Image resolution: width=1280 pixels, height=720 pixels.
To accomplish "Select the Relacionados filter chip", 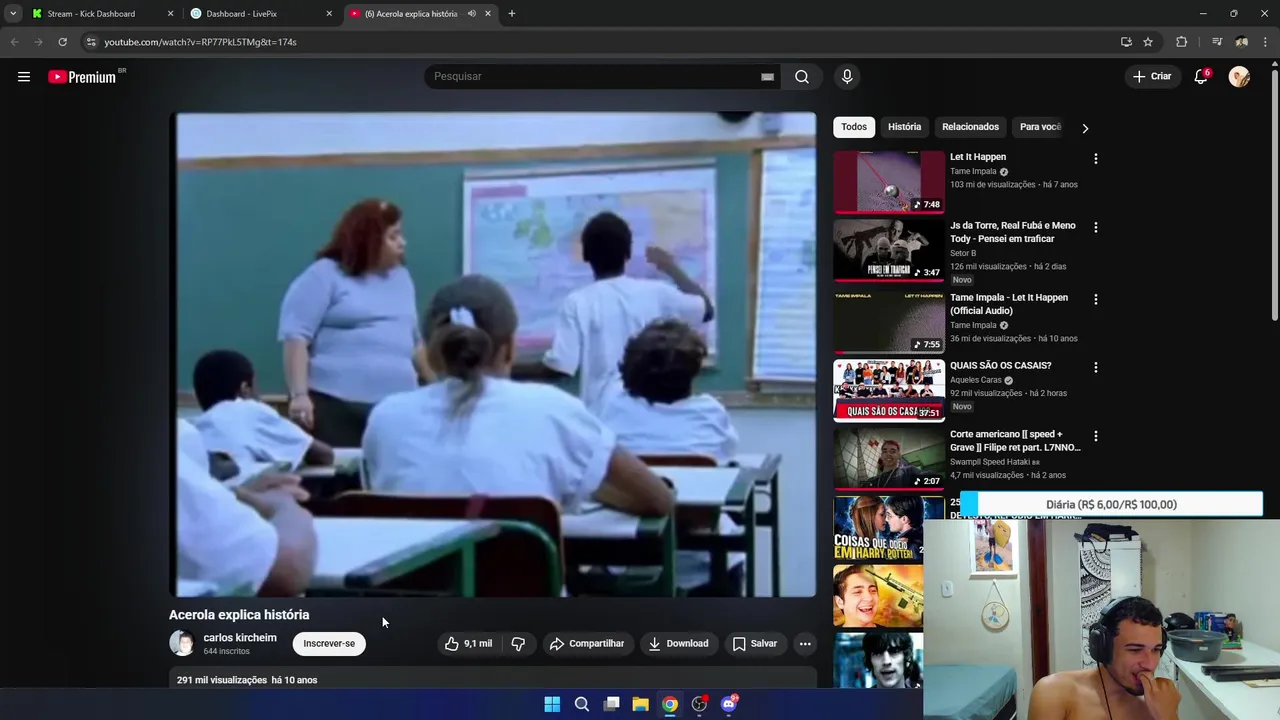I will pyautogui.click(x=970, y=127).
